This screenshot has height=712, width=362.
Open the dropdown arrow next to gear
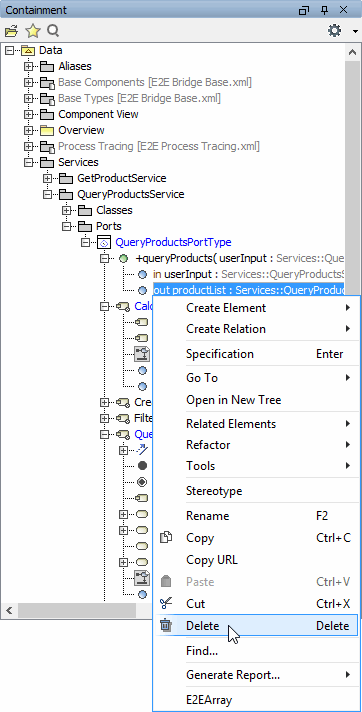(355, 31)
